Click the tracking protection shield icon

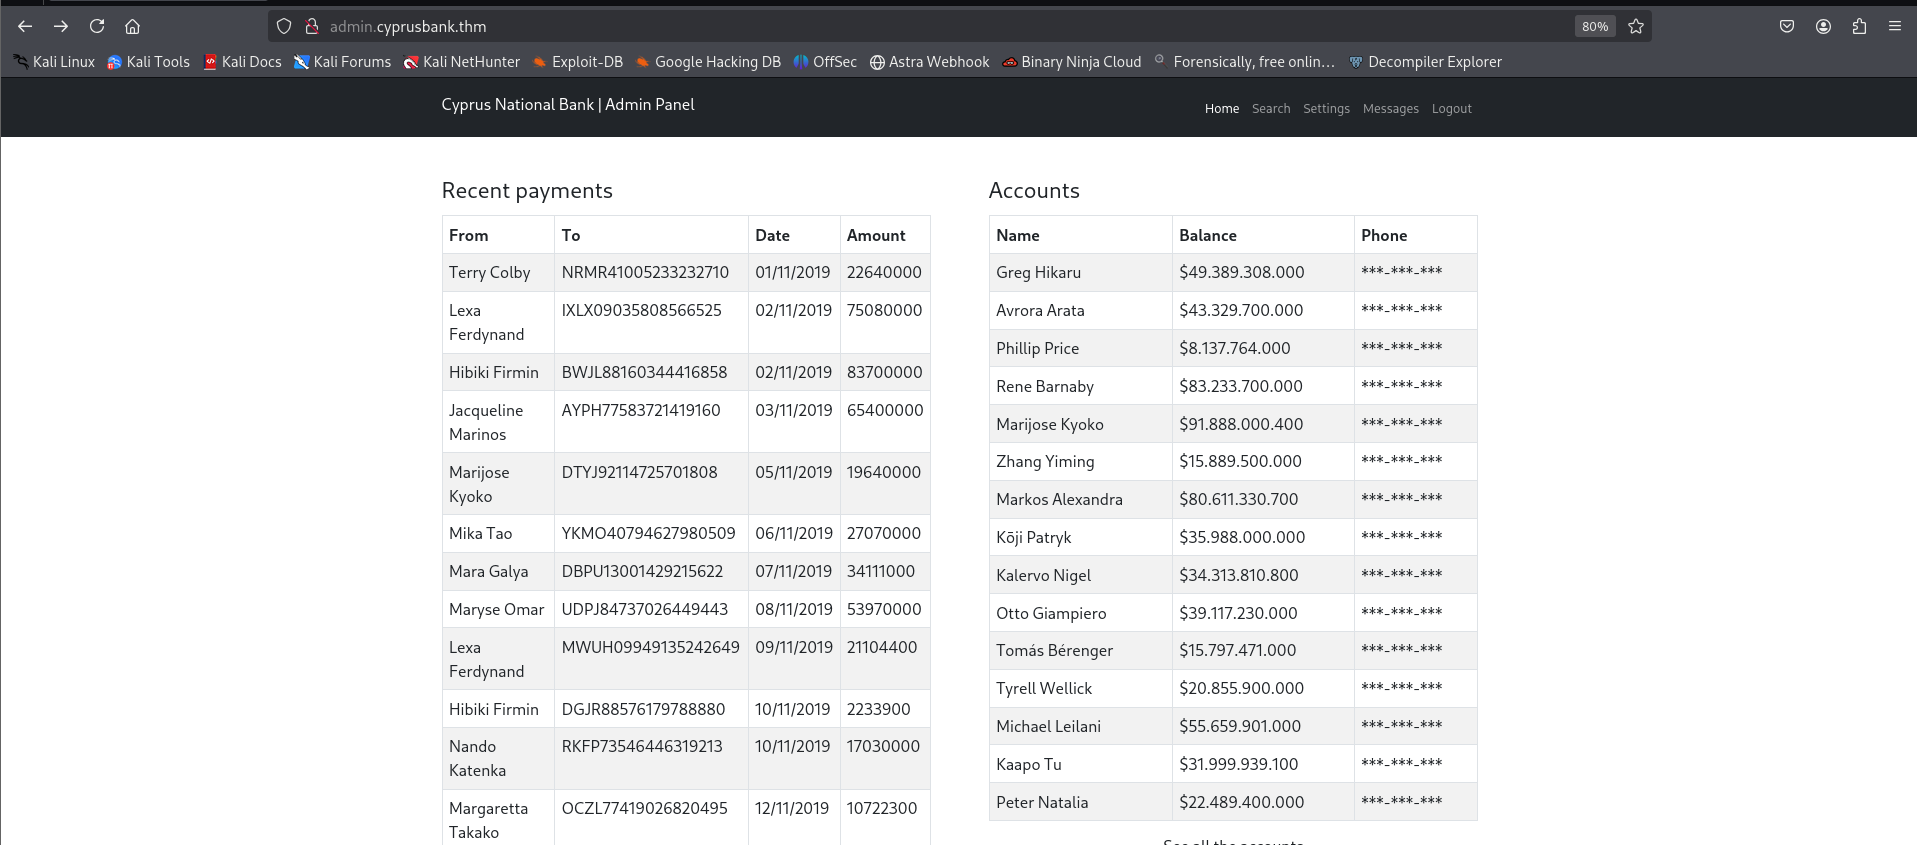pyautogui.click(x=284, y=27)
